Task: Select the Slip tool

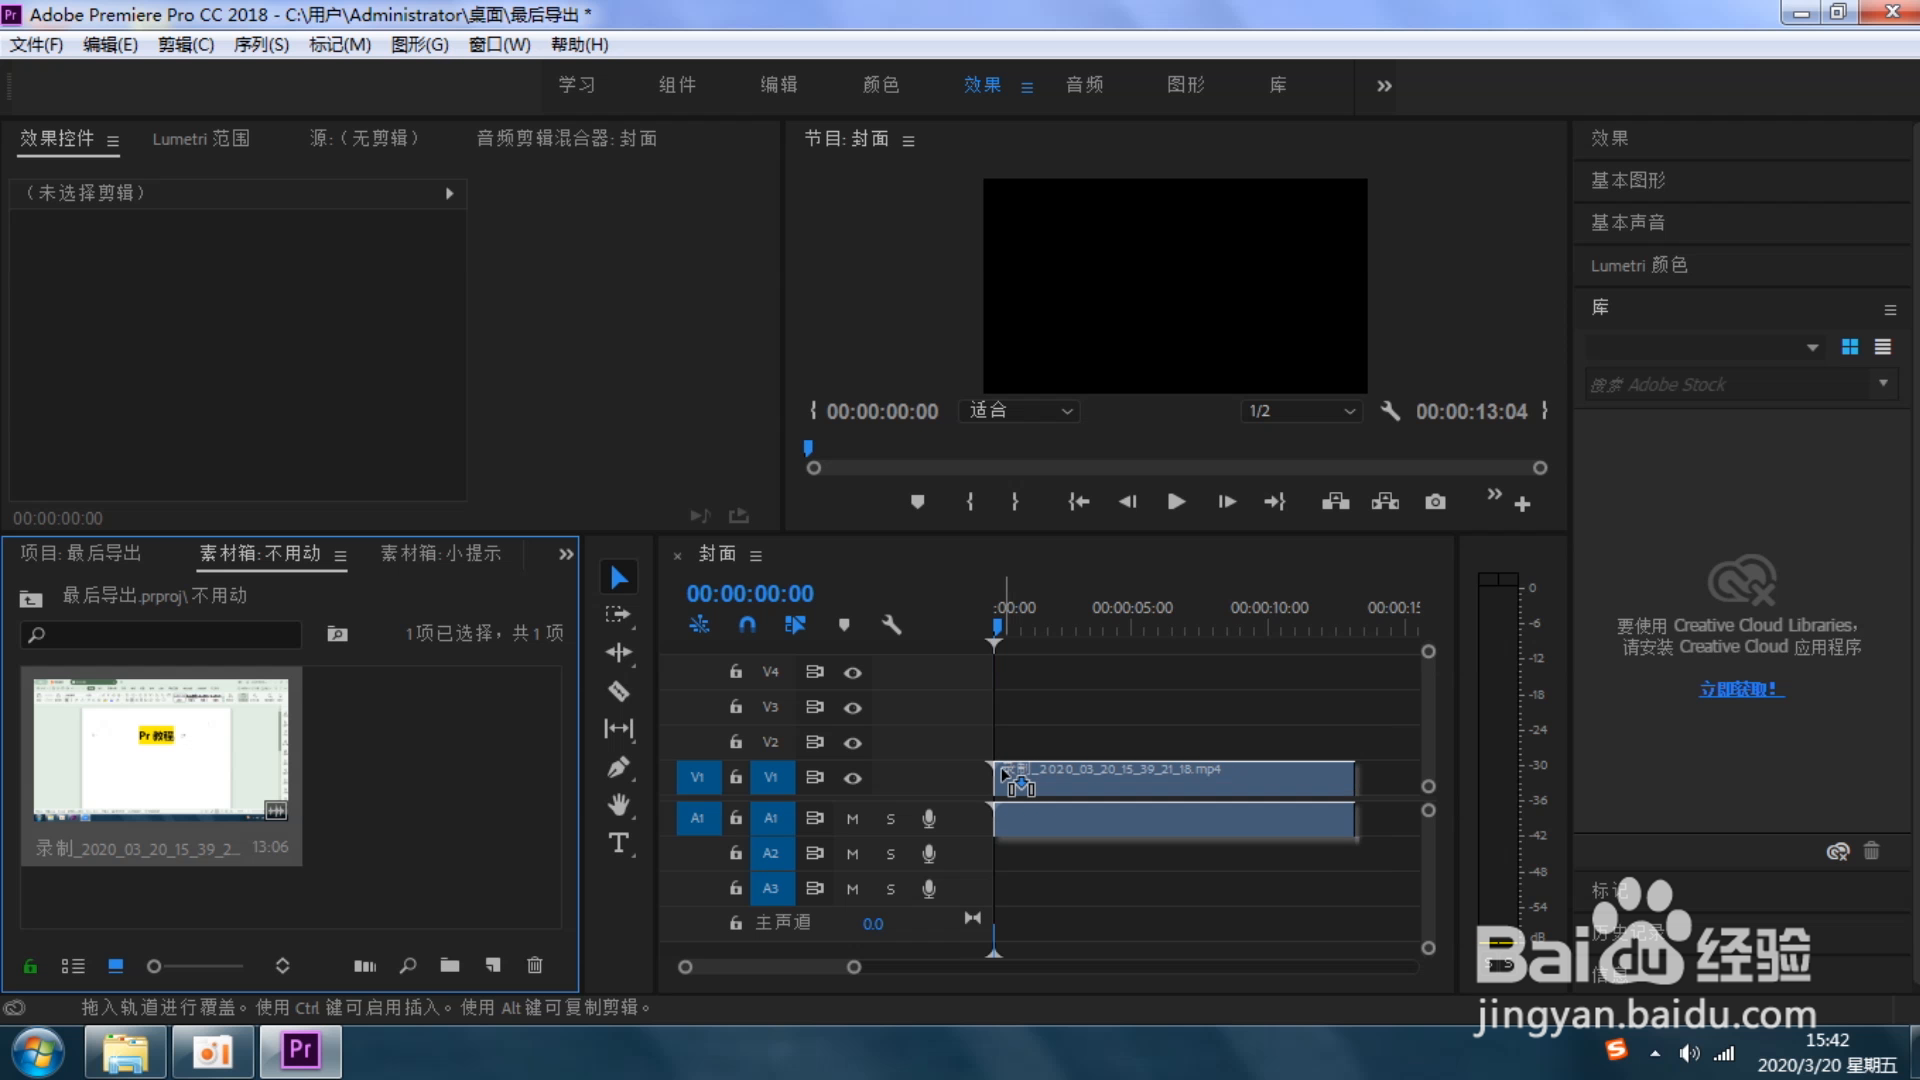Action: 619,729
